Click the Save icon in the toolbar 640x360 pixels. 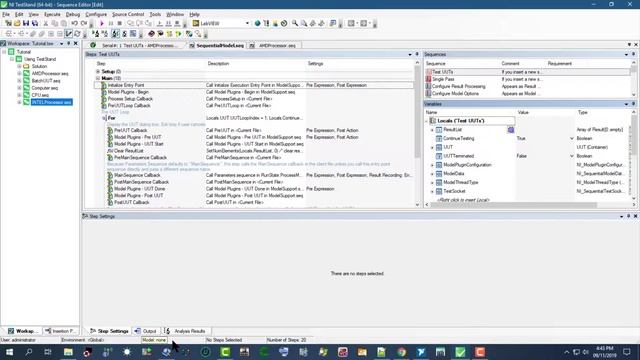[26, 23]
